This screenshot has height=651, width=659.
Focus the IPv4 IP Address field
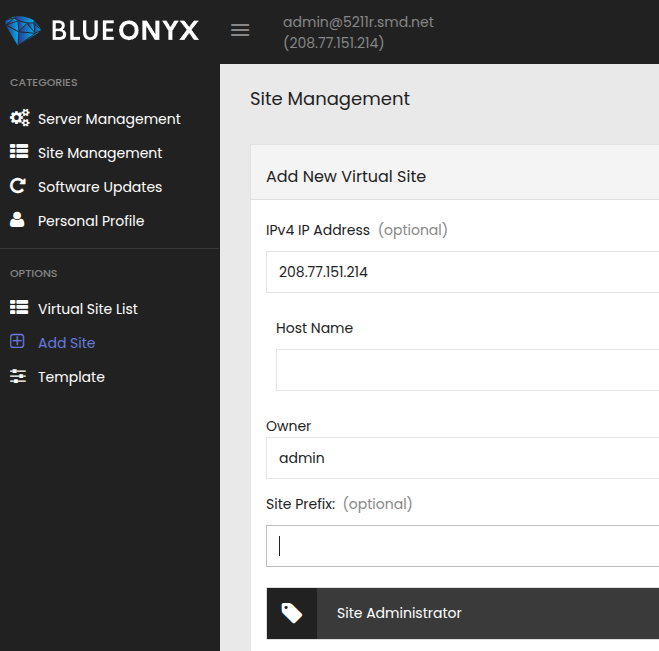[x=462, y=272]
